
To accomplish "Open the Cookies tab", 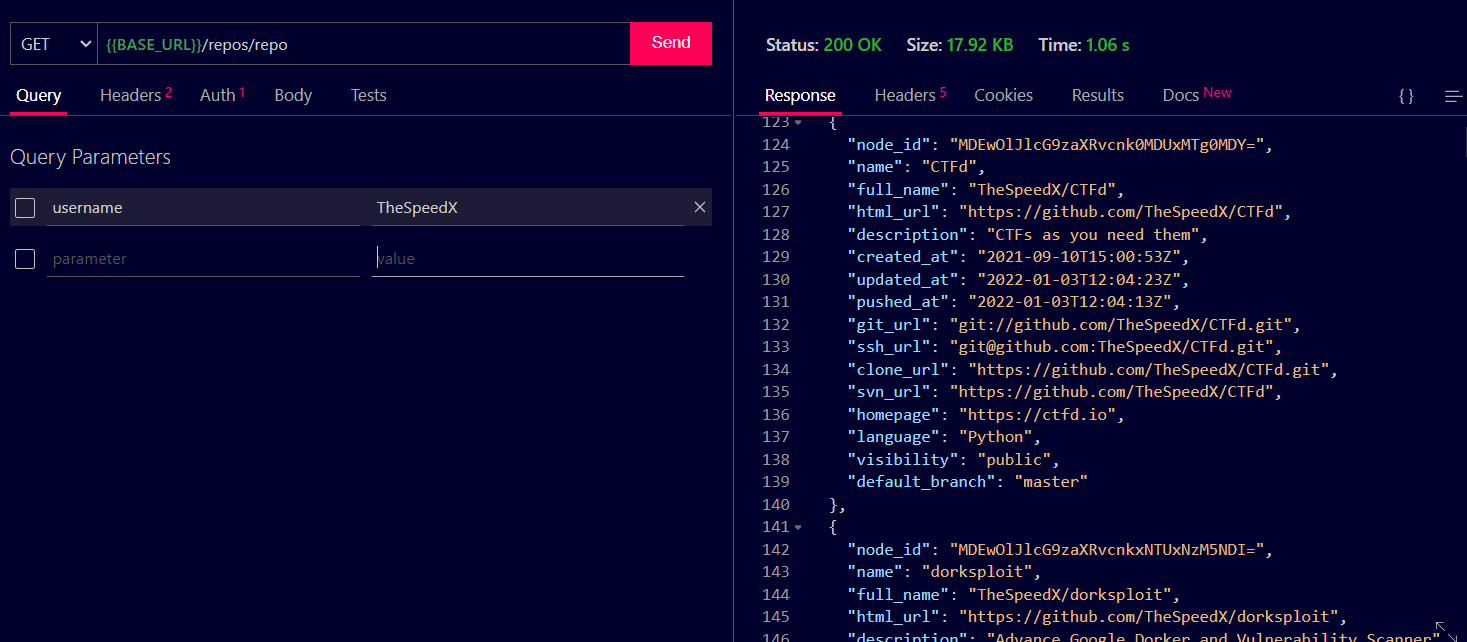I will tap(1003, 95).
